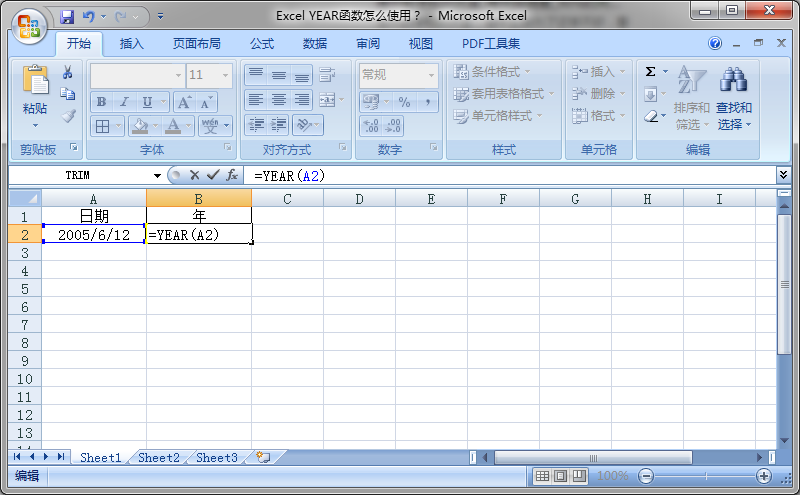The height and width of the screenshot is (495, 800).
Task: Insert a new worksheet tab icon
Action: [x=263, y=457]
